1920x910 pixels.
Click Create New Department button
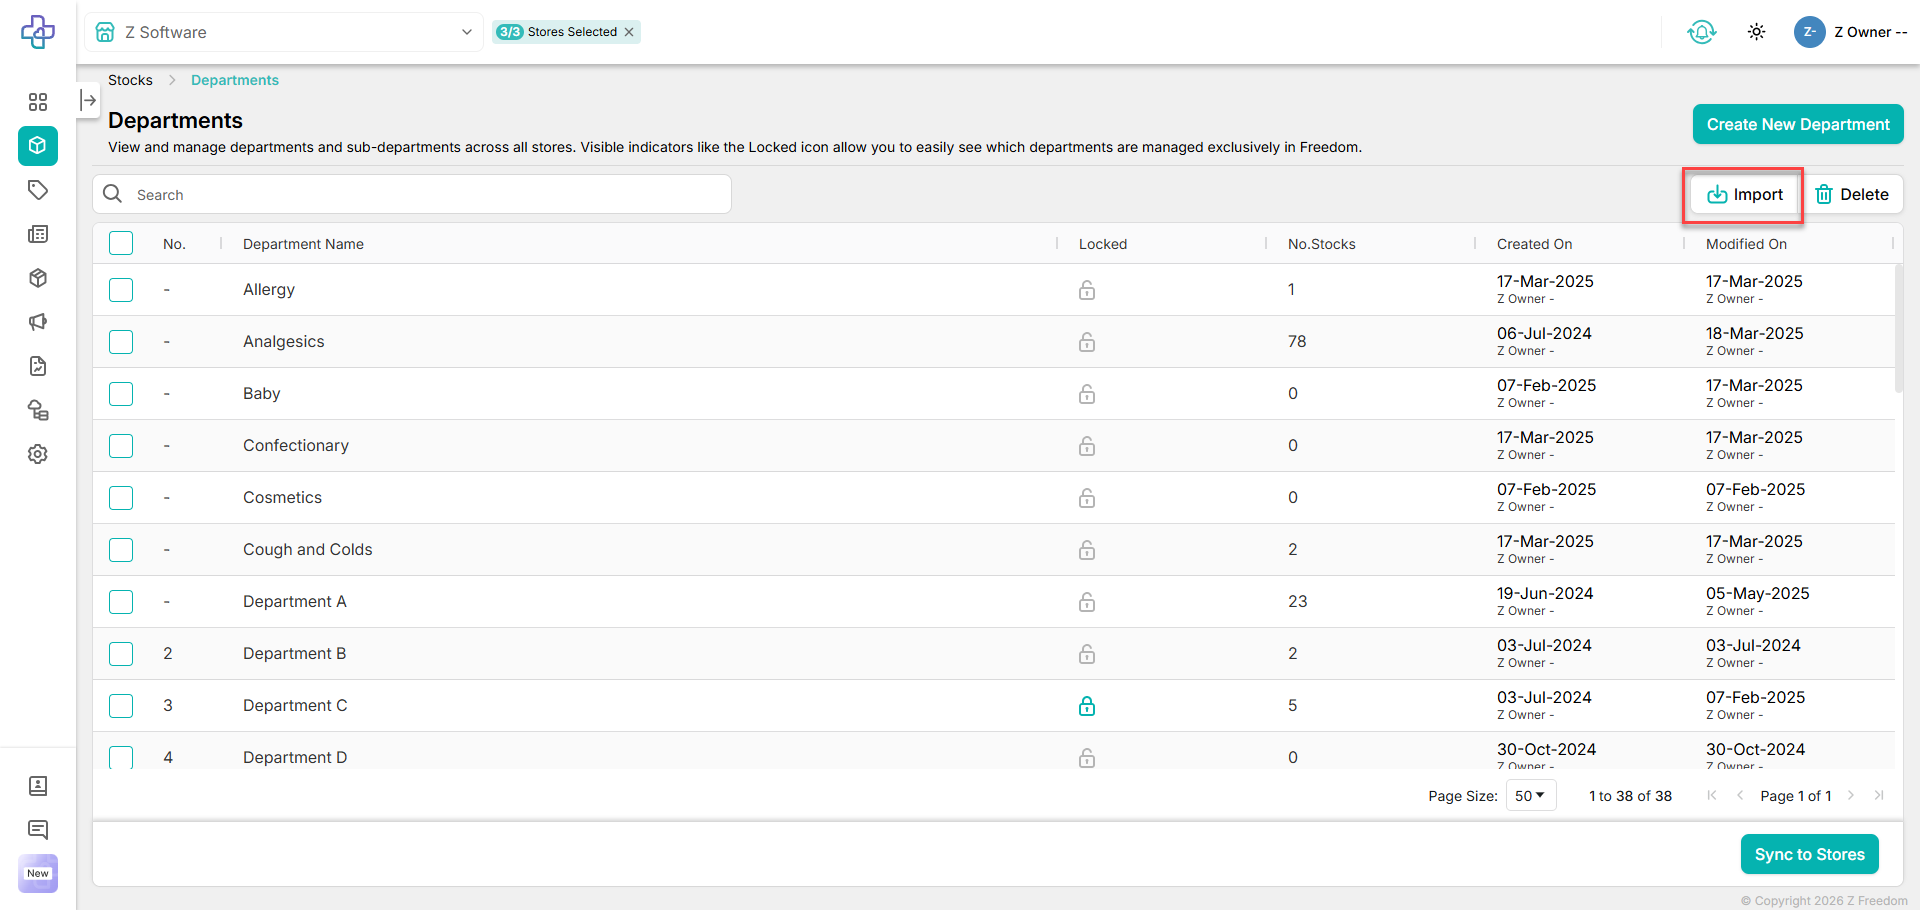1797,124
